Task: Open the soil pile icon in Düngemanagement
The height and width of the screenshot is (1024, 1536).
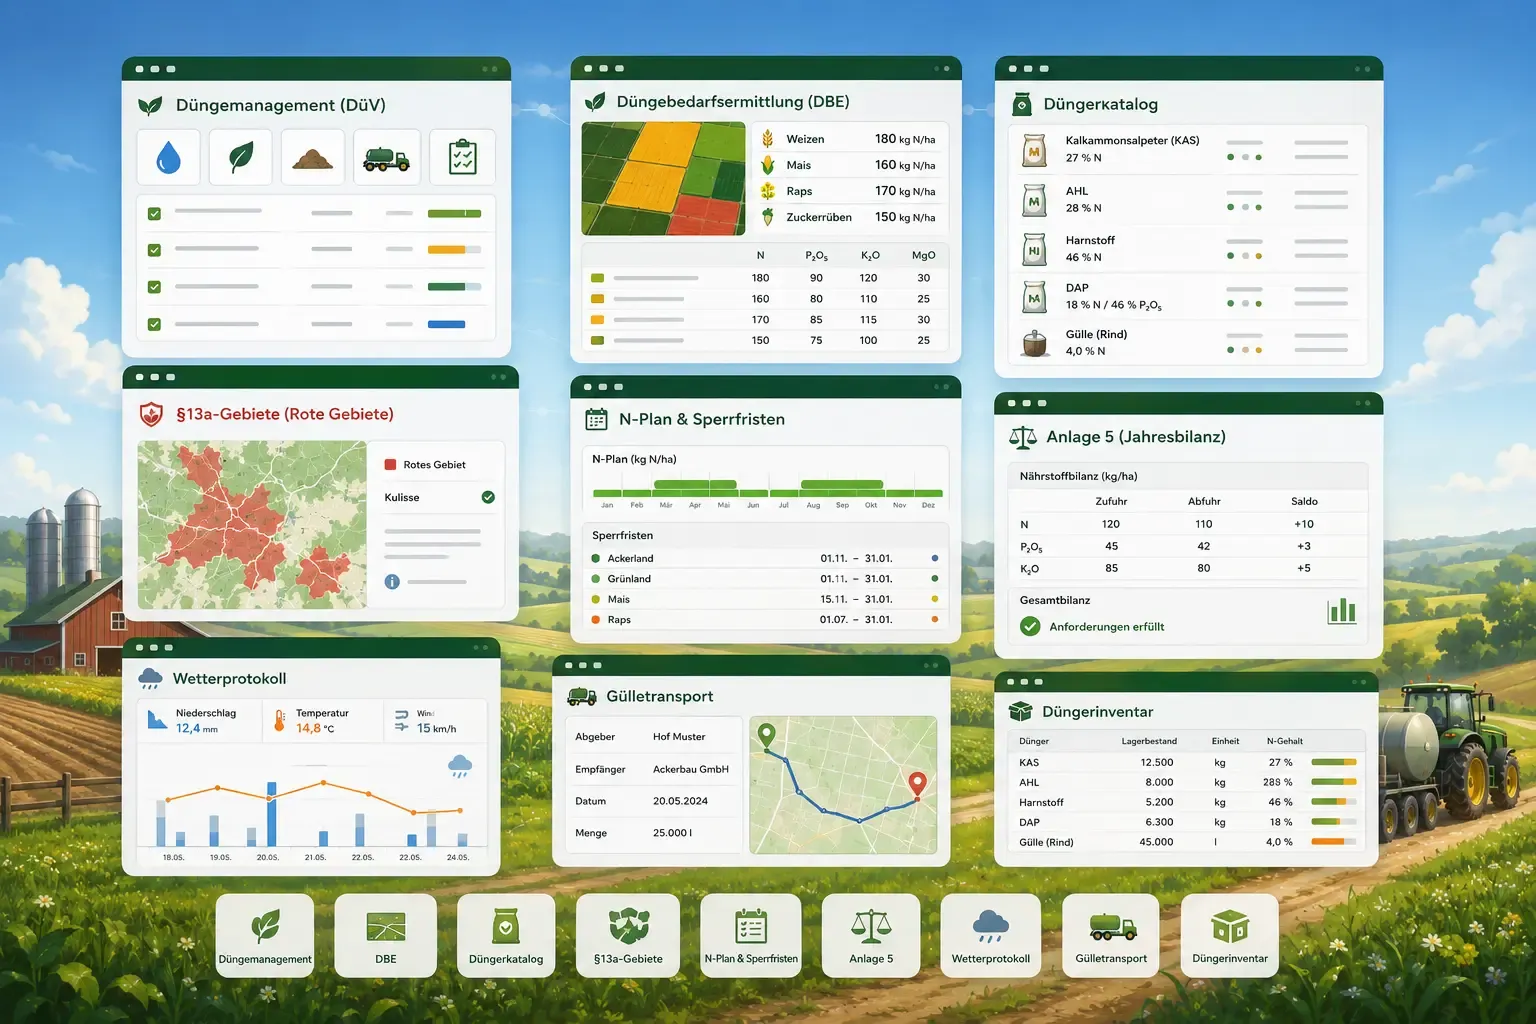Action: point(313,157)
